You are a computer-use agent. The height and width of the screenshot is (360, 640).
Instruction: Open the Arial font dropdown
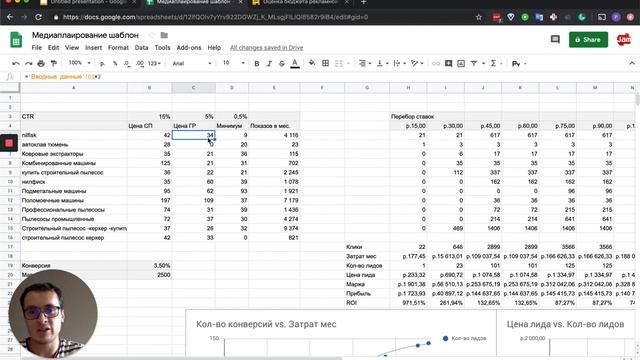tap(192, 64)
